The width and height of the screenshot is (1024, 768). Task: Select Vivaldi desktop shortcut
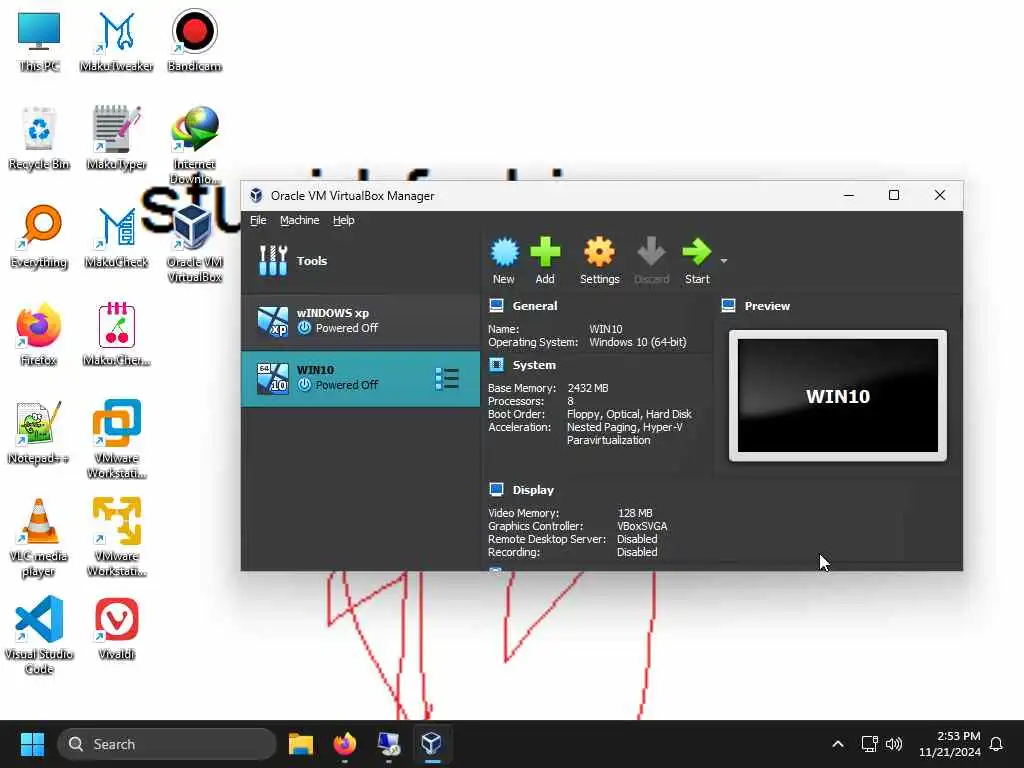click(x=116, y=628)
